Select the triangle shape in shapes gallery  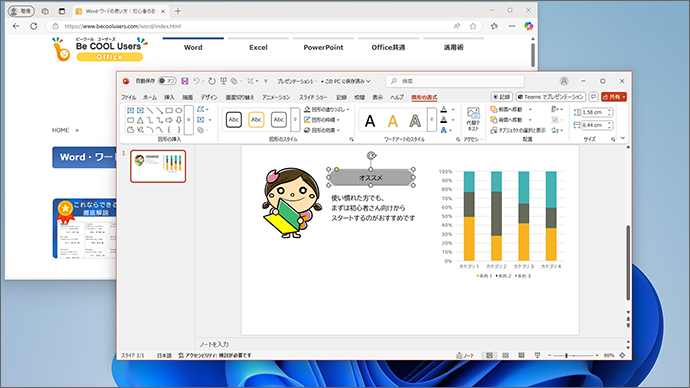140,120
